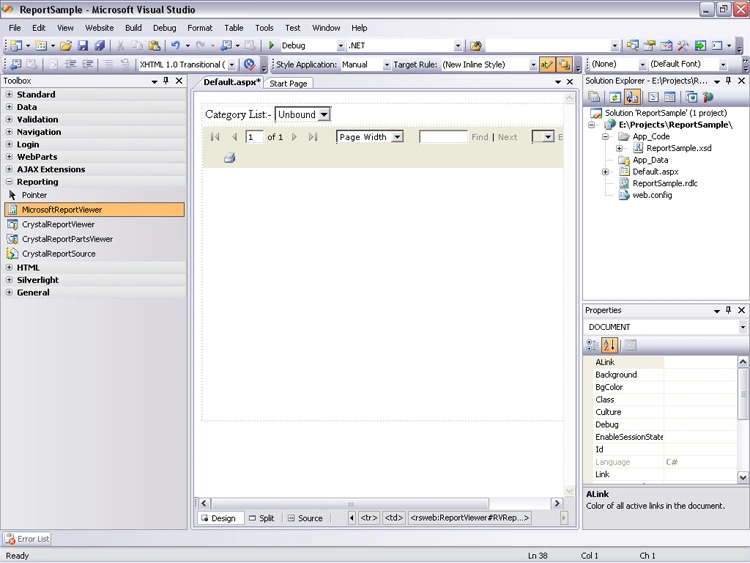This screenshot has height=563, width=750.
Task: Open the DOCUMENT object dropdown in Properties
Action: [742, 327]
